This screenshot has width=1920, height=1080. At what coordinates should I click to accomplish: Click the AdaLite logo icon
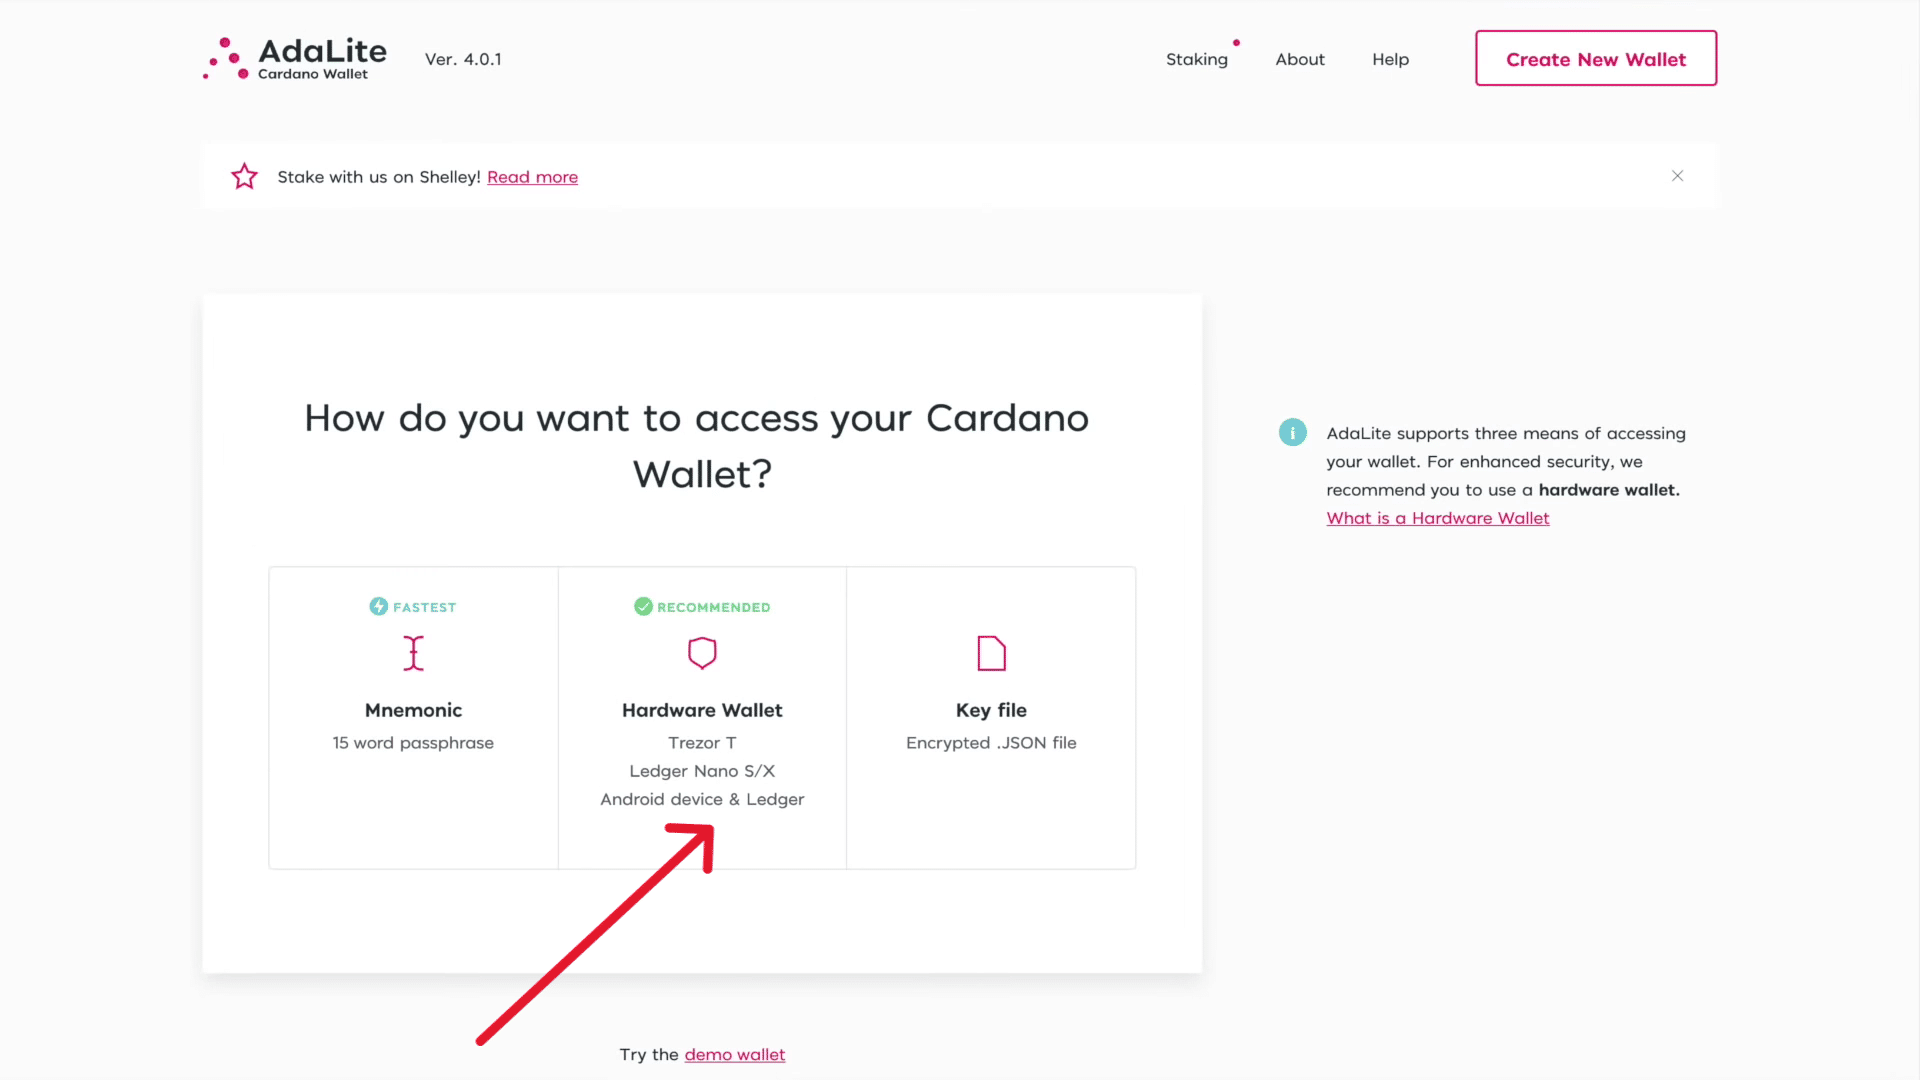click(226, 59)
